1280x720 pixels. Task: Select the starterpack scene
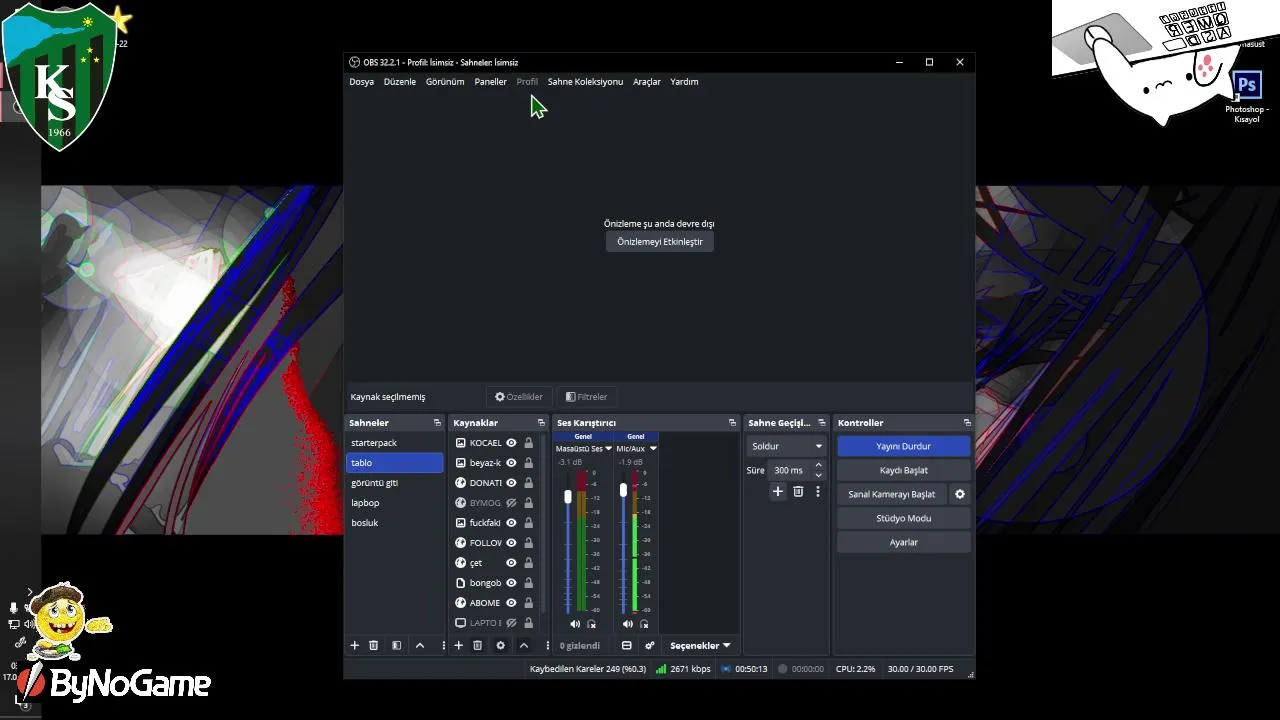394,443
